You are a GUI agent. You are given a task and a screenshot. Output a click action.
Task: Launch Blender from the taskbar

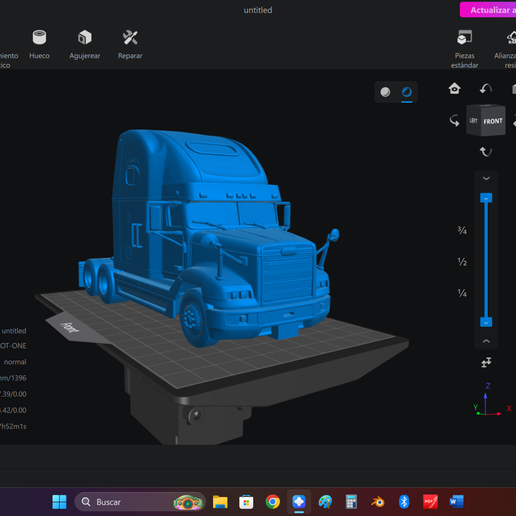click(x=378, y=502)
